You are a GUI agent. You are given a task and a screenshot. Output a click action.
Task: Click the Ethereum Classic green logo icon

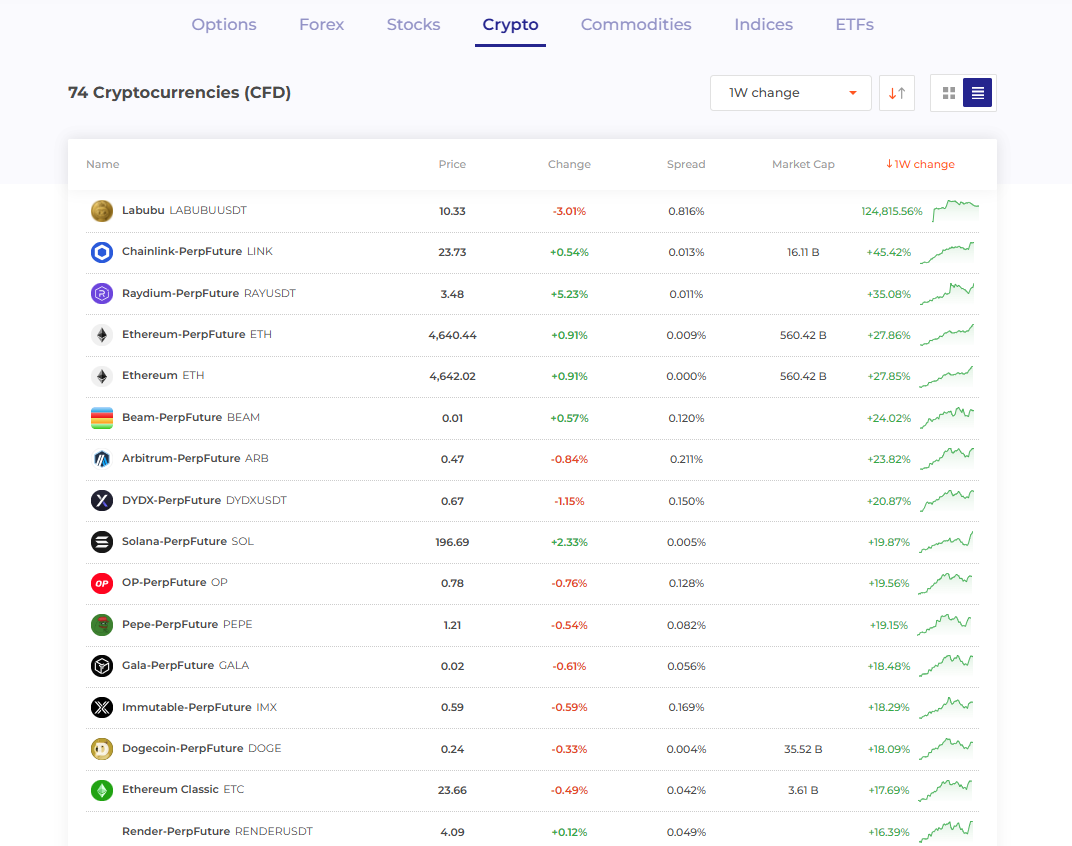tap(101, 790)
